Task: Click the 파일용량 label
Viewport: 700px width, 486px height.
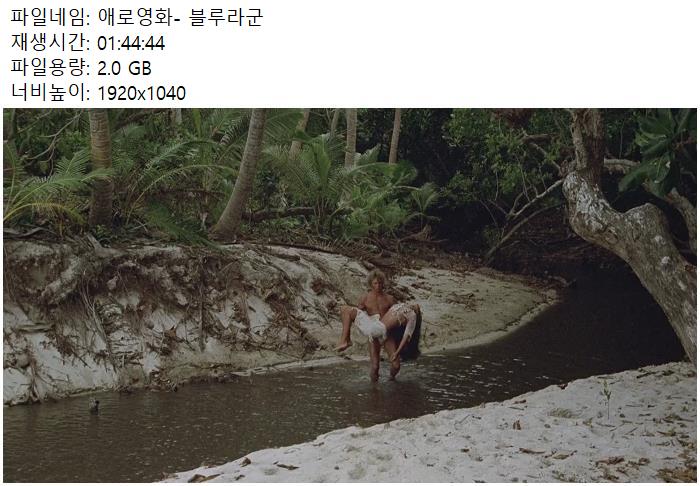Action: pos(50,68)
